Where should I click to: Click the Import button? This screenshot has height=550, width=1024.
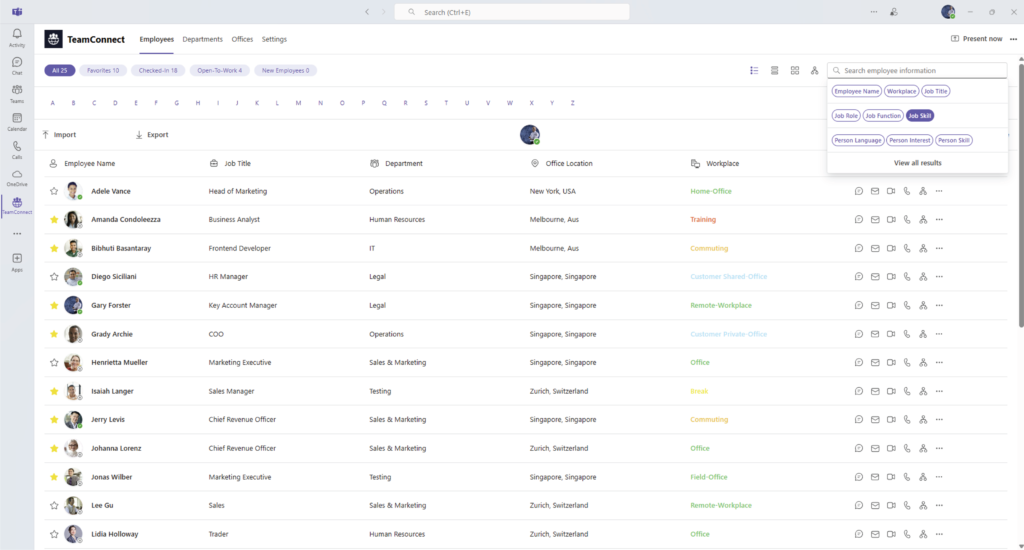click(59, 135)
